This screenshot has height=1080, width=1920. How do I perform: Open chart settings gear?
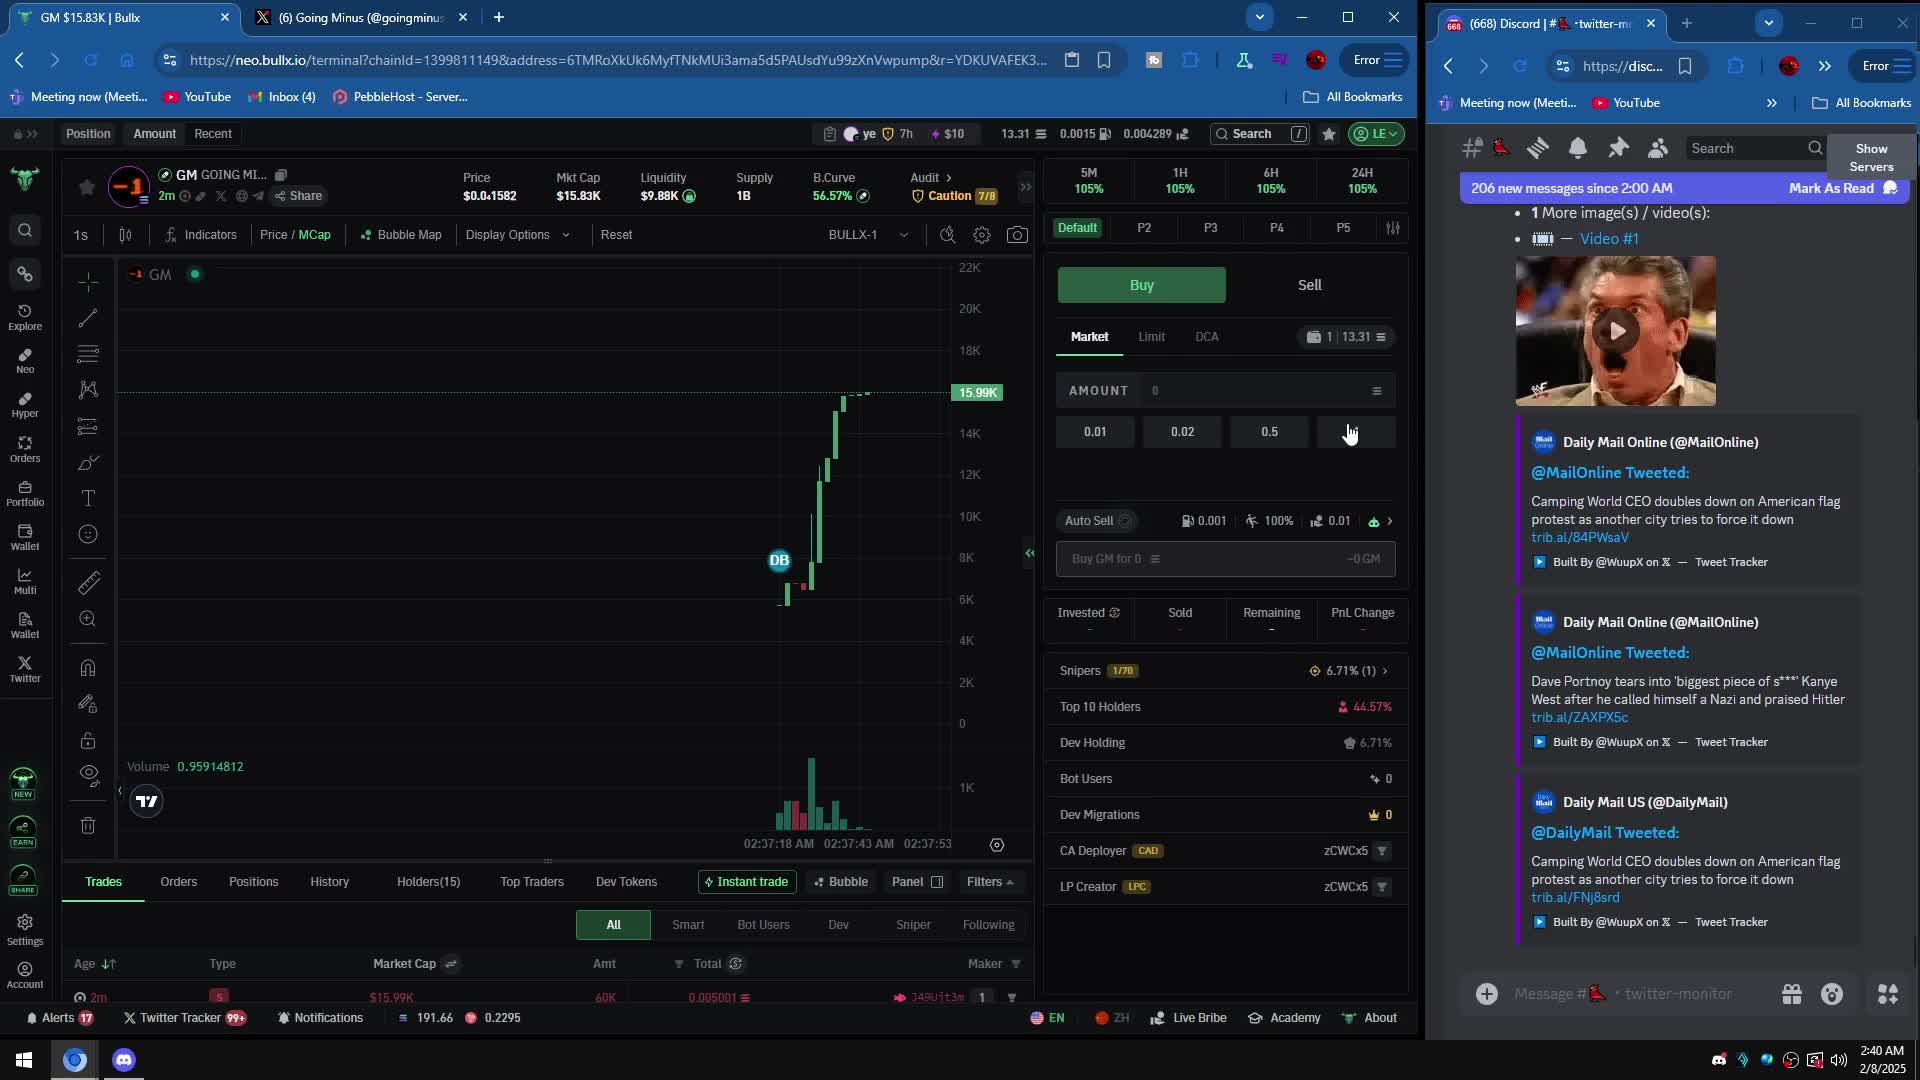pos(982,235)
